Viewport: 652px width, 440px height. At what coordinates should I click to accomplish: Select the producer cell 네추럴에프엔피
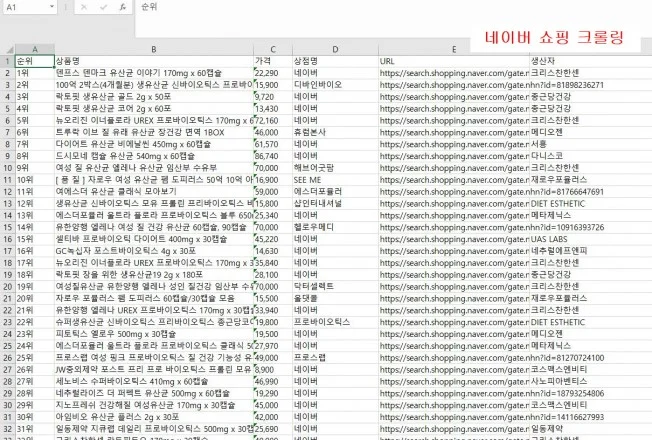tap(590, 251)
